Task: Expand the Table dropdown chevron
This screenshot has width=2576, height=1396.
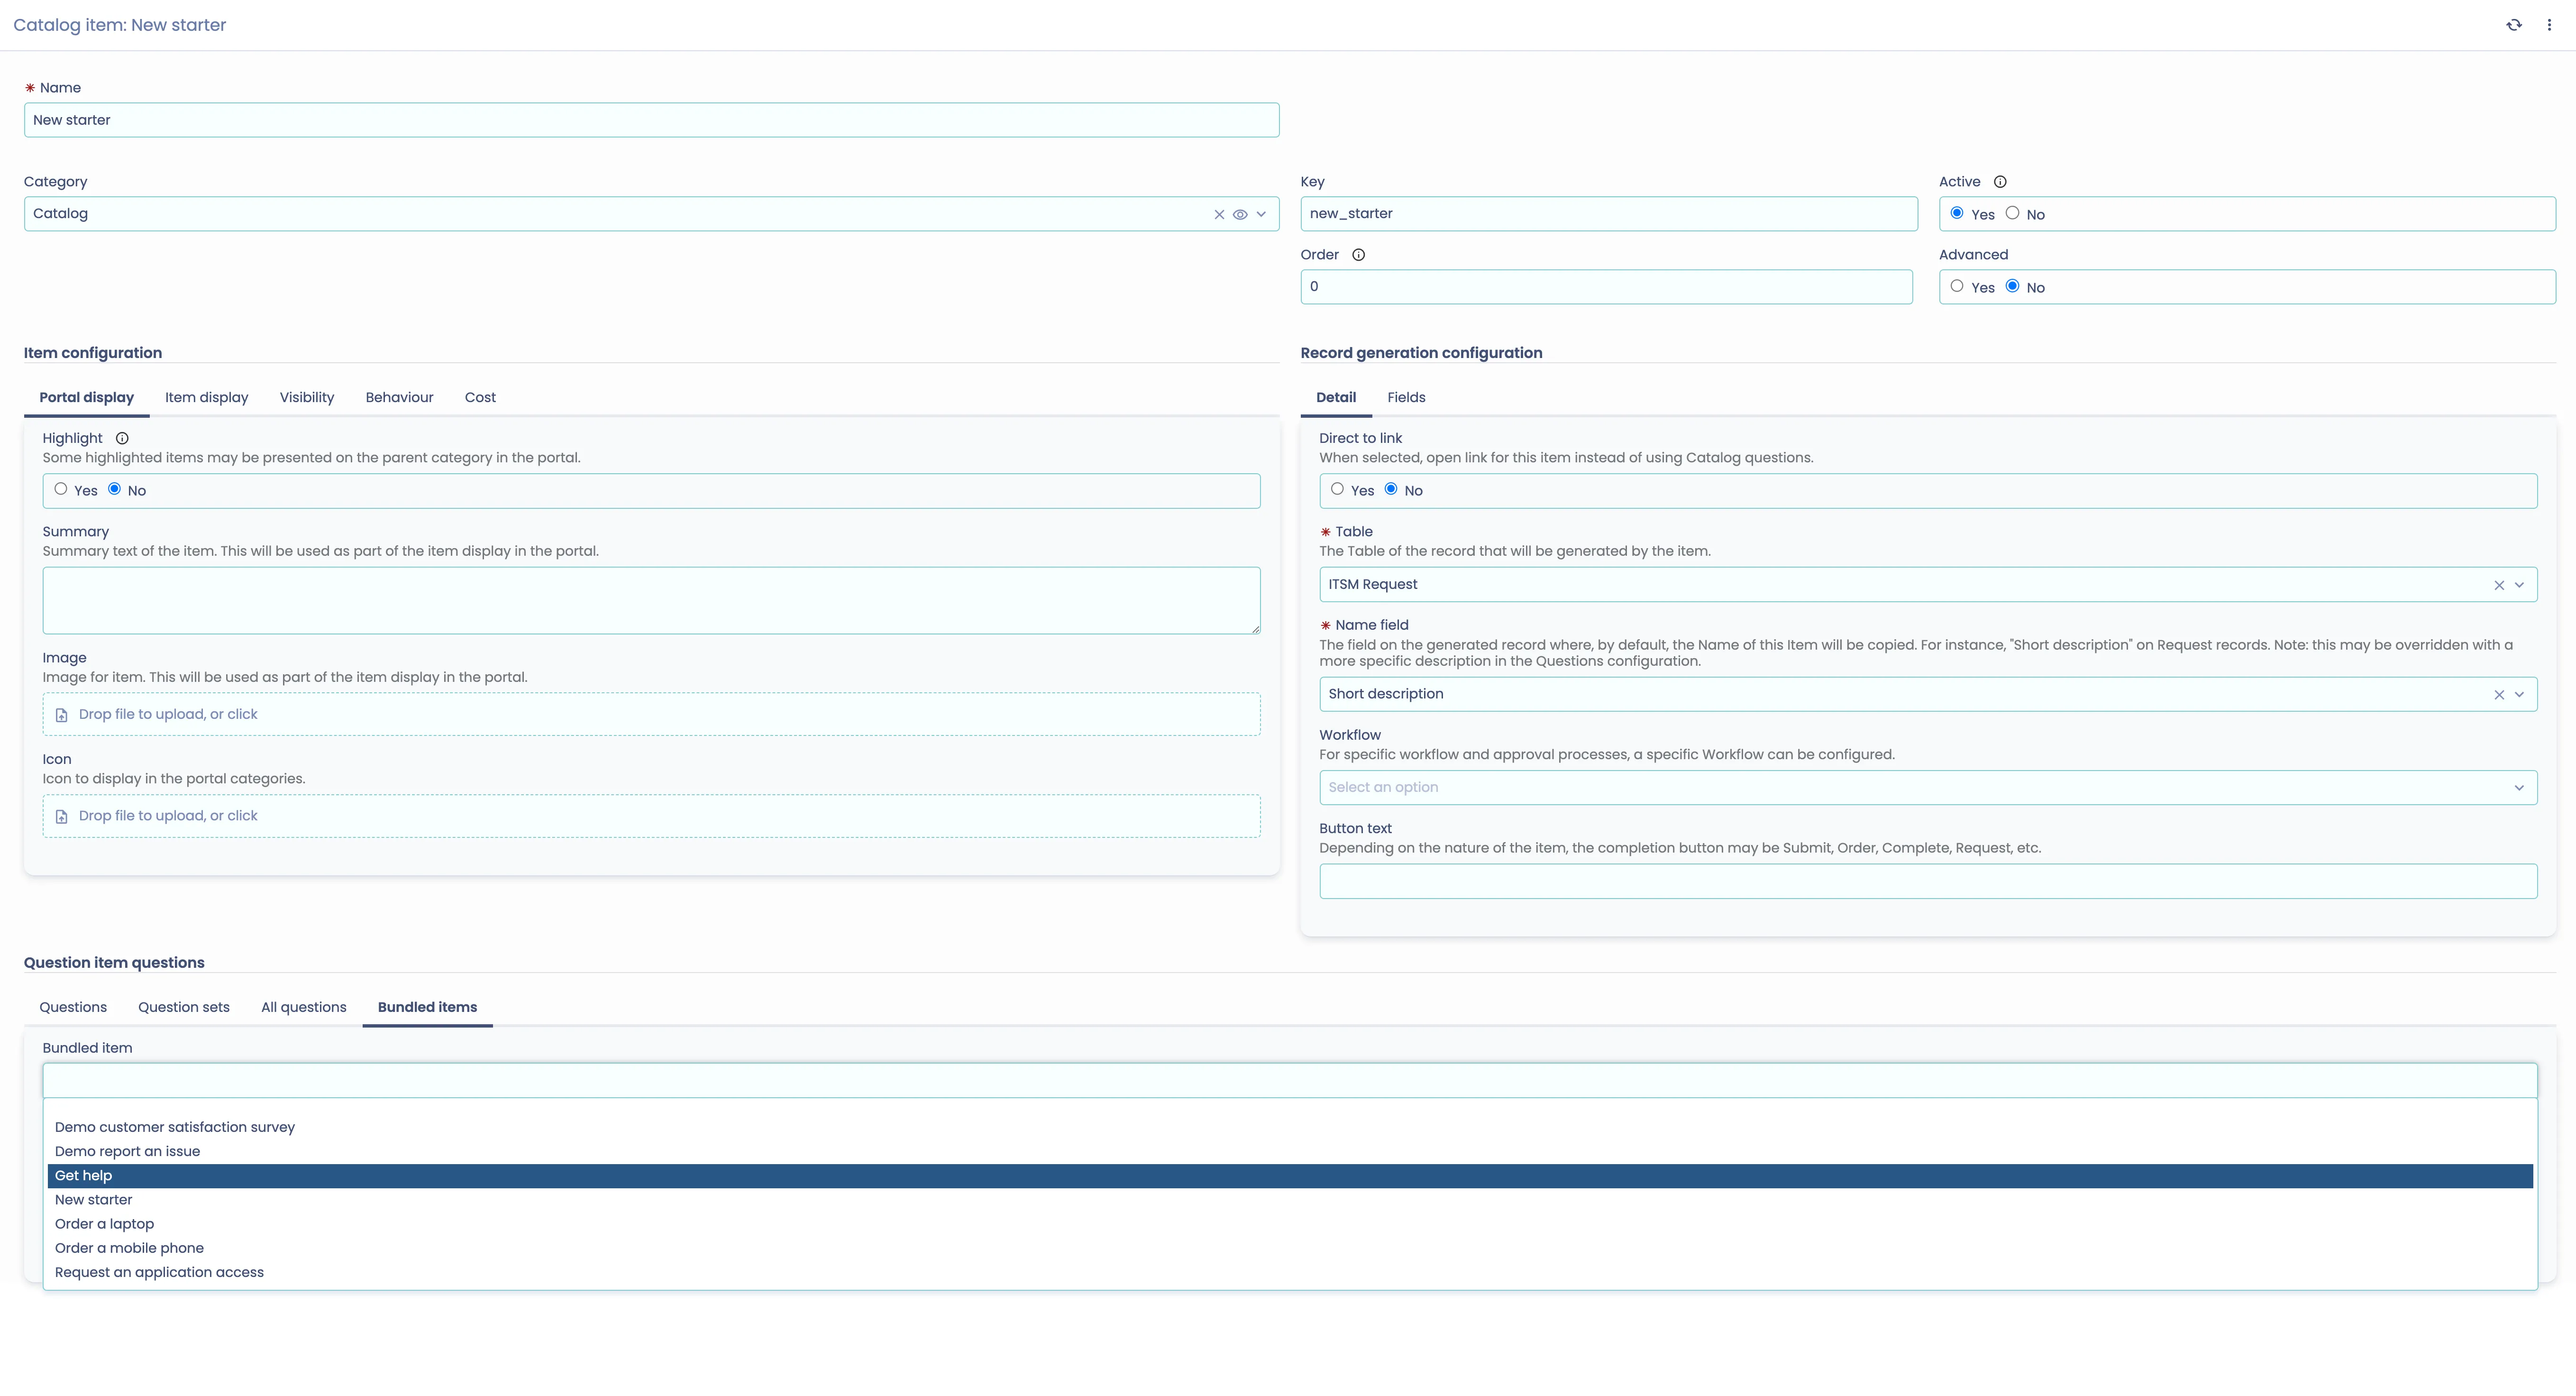Action: pos(2520,585)
